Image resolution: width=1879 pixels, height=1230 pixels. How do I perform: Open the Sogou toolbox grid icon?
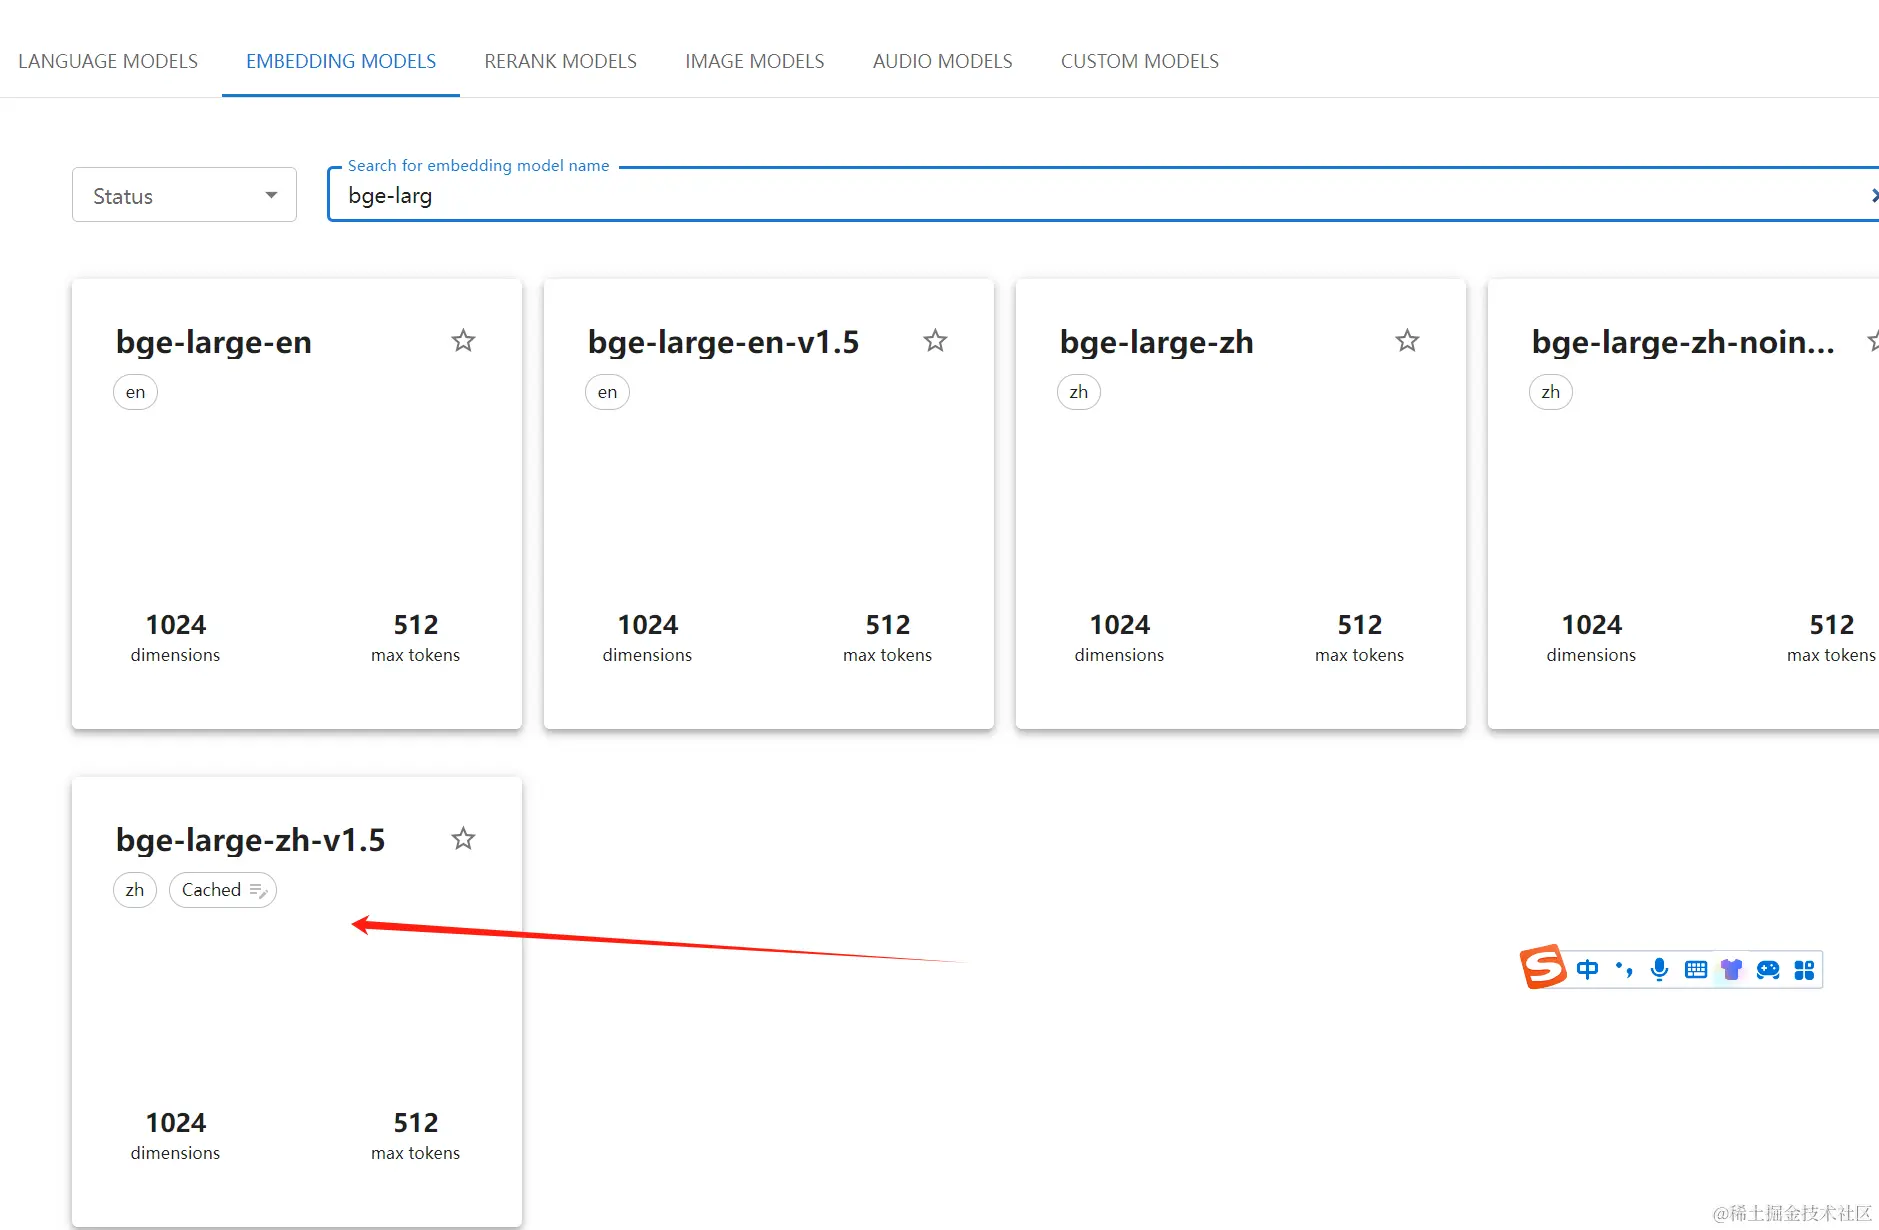click(x=1804, y=969)
